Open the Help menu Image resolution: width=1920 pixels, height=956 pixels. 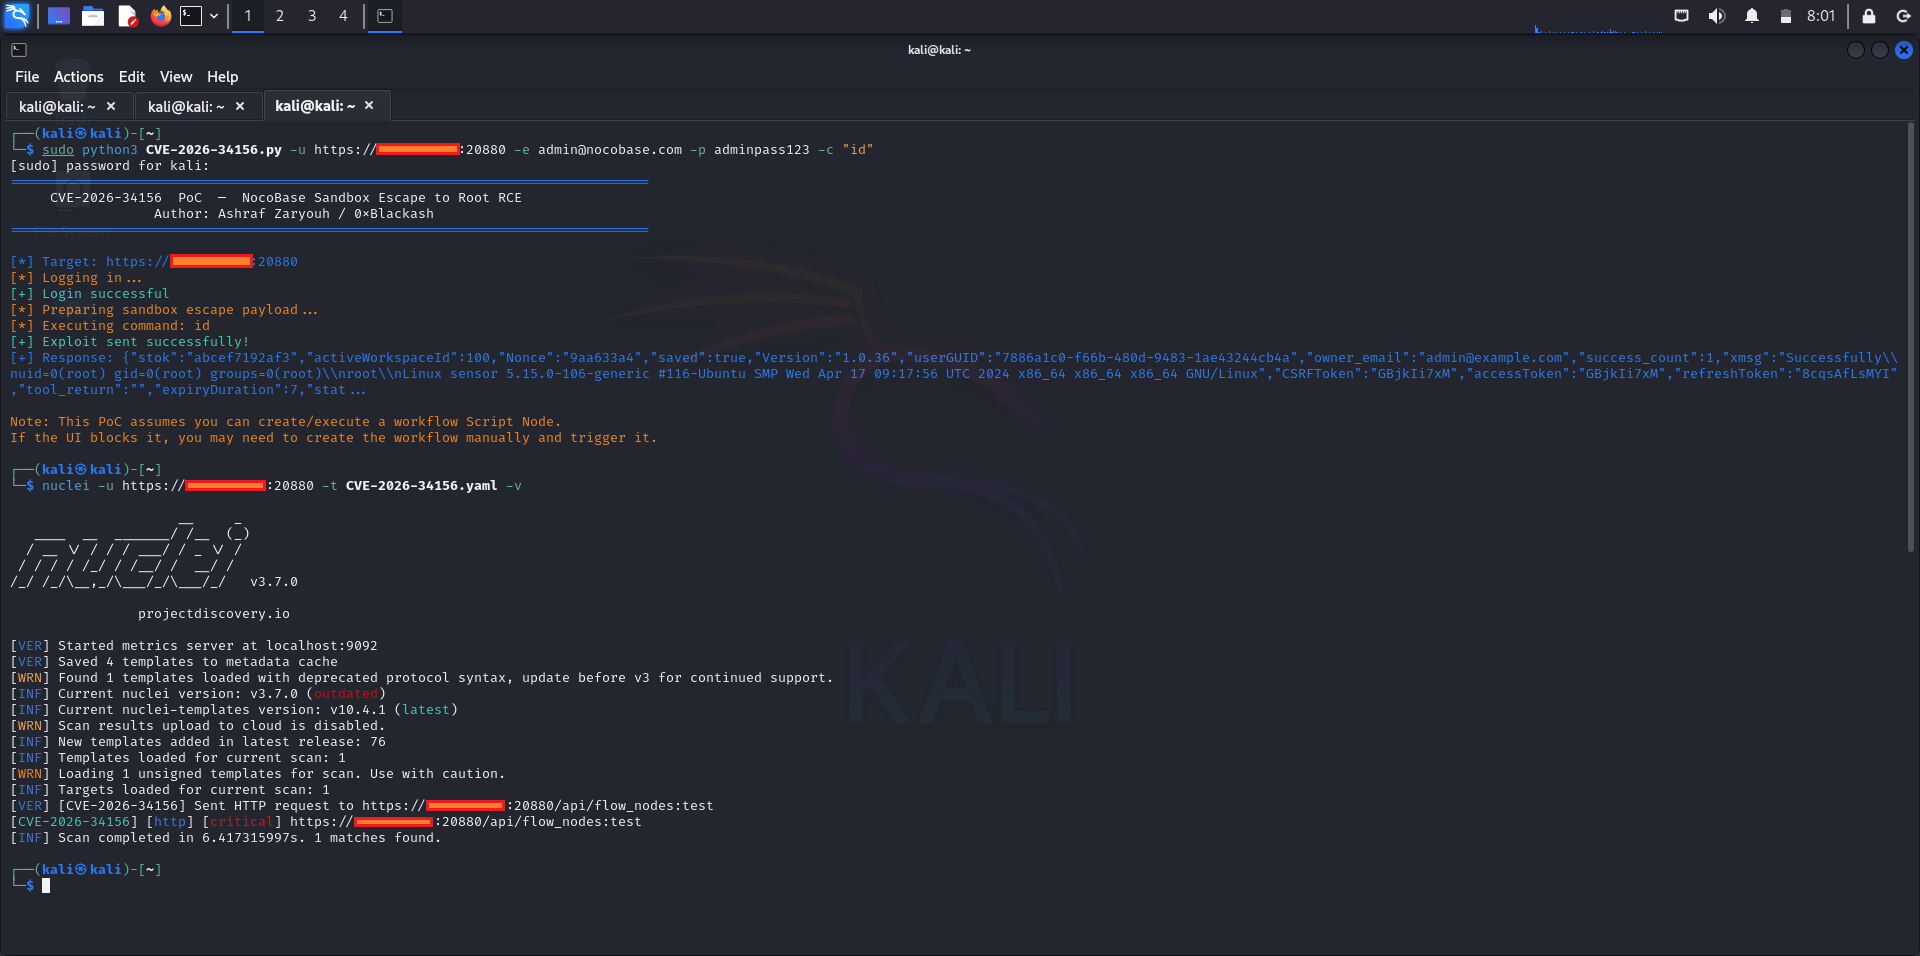coord(222,76)
